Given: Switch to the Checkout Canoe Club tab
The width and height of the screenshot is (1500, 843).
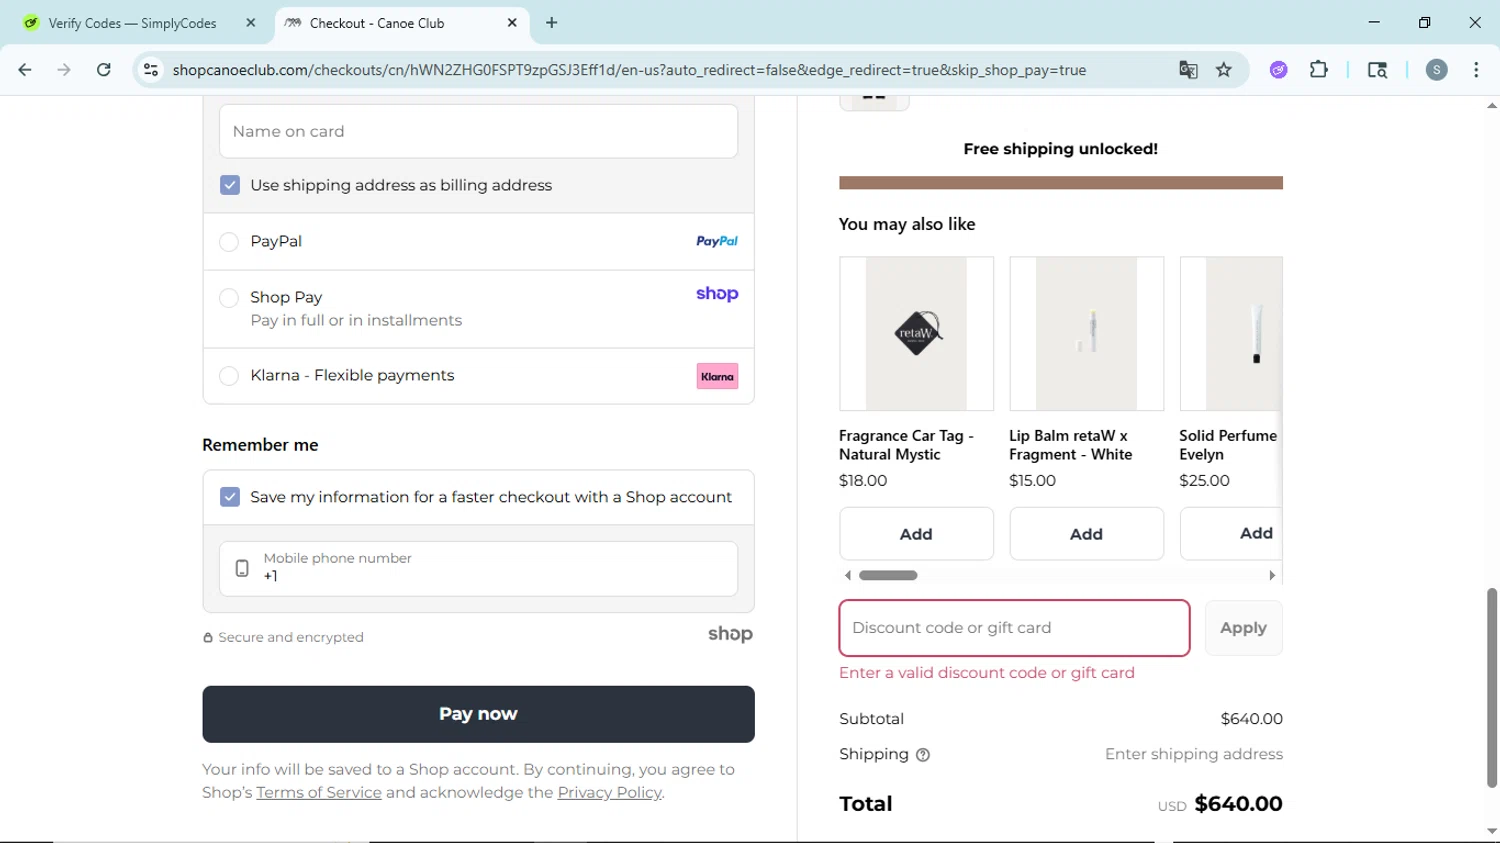Looking at the screenshot, I should pos(402,23).
